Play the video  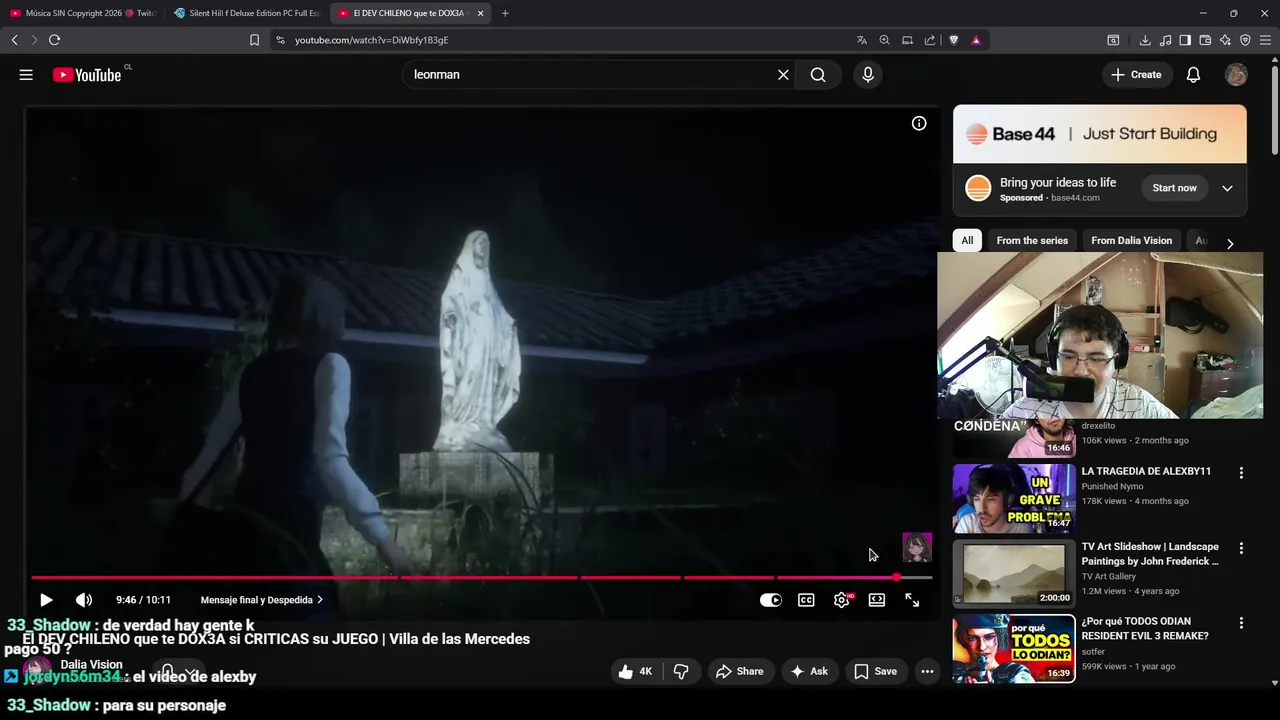coord(46,600)
